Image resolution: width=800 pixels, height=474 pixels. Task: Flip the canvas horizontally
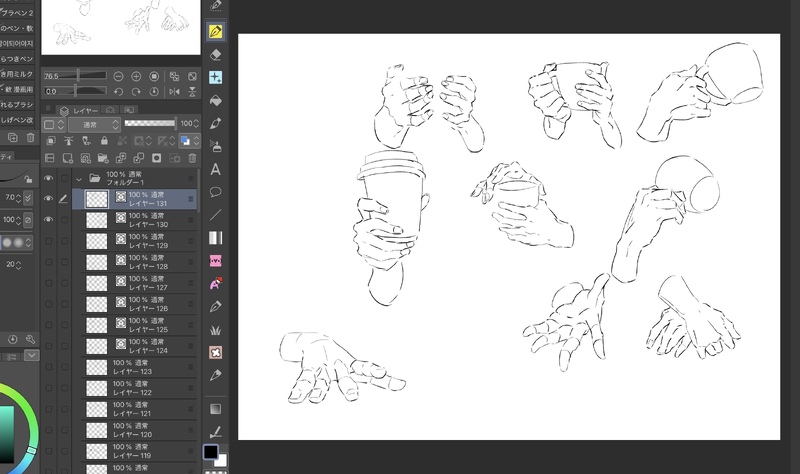[x=174, y=92]
